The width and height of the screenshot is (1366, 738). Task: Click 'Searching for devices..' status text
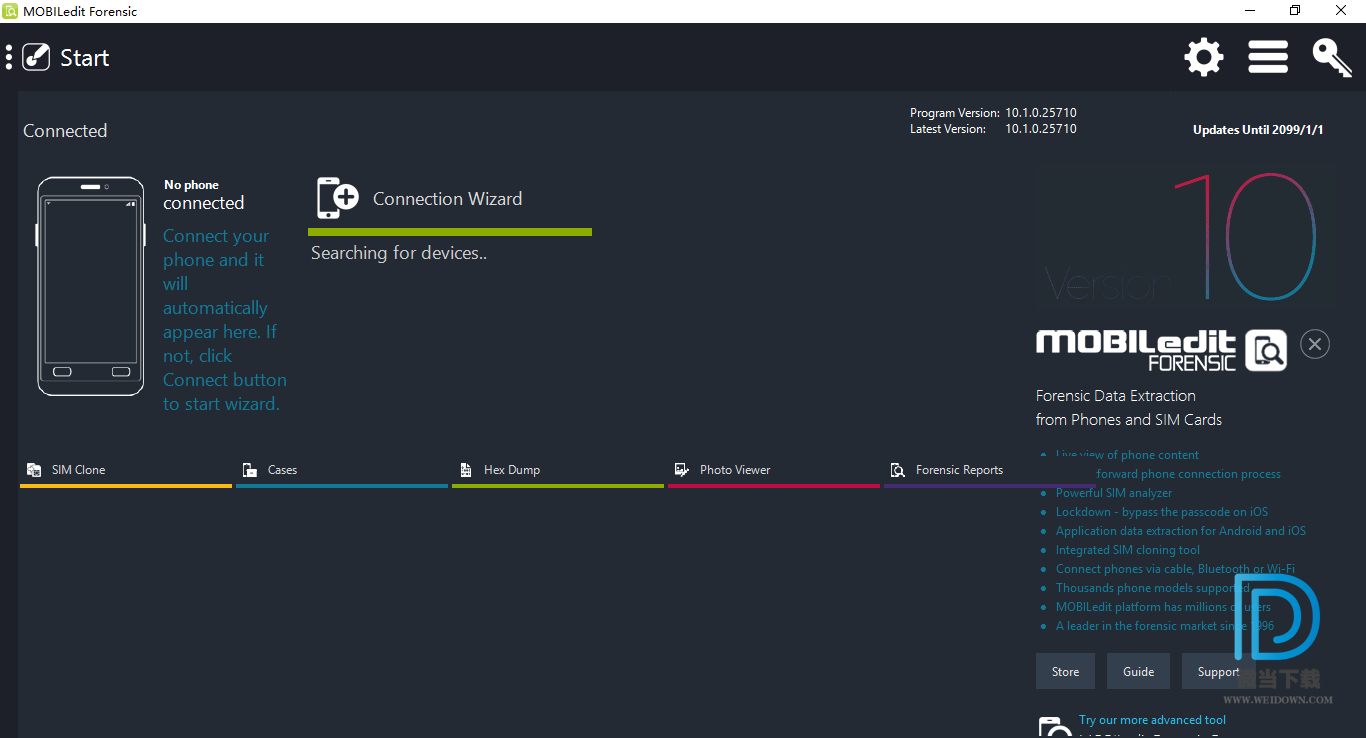coord(399,253)
